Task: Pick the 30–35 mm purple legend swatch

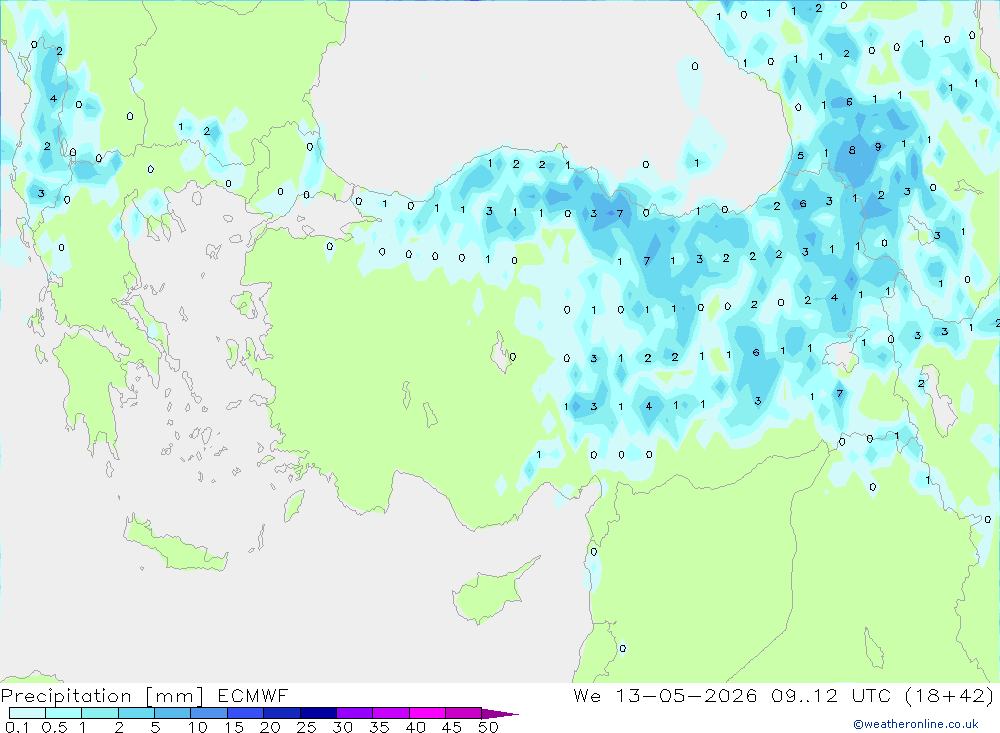Action: tap(354, 713)
